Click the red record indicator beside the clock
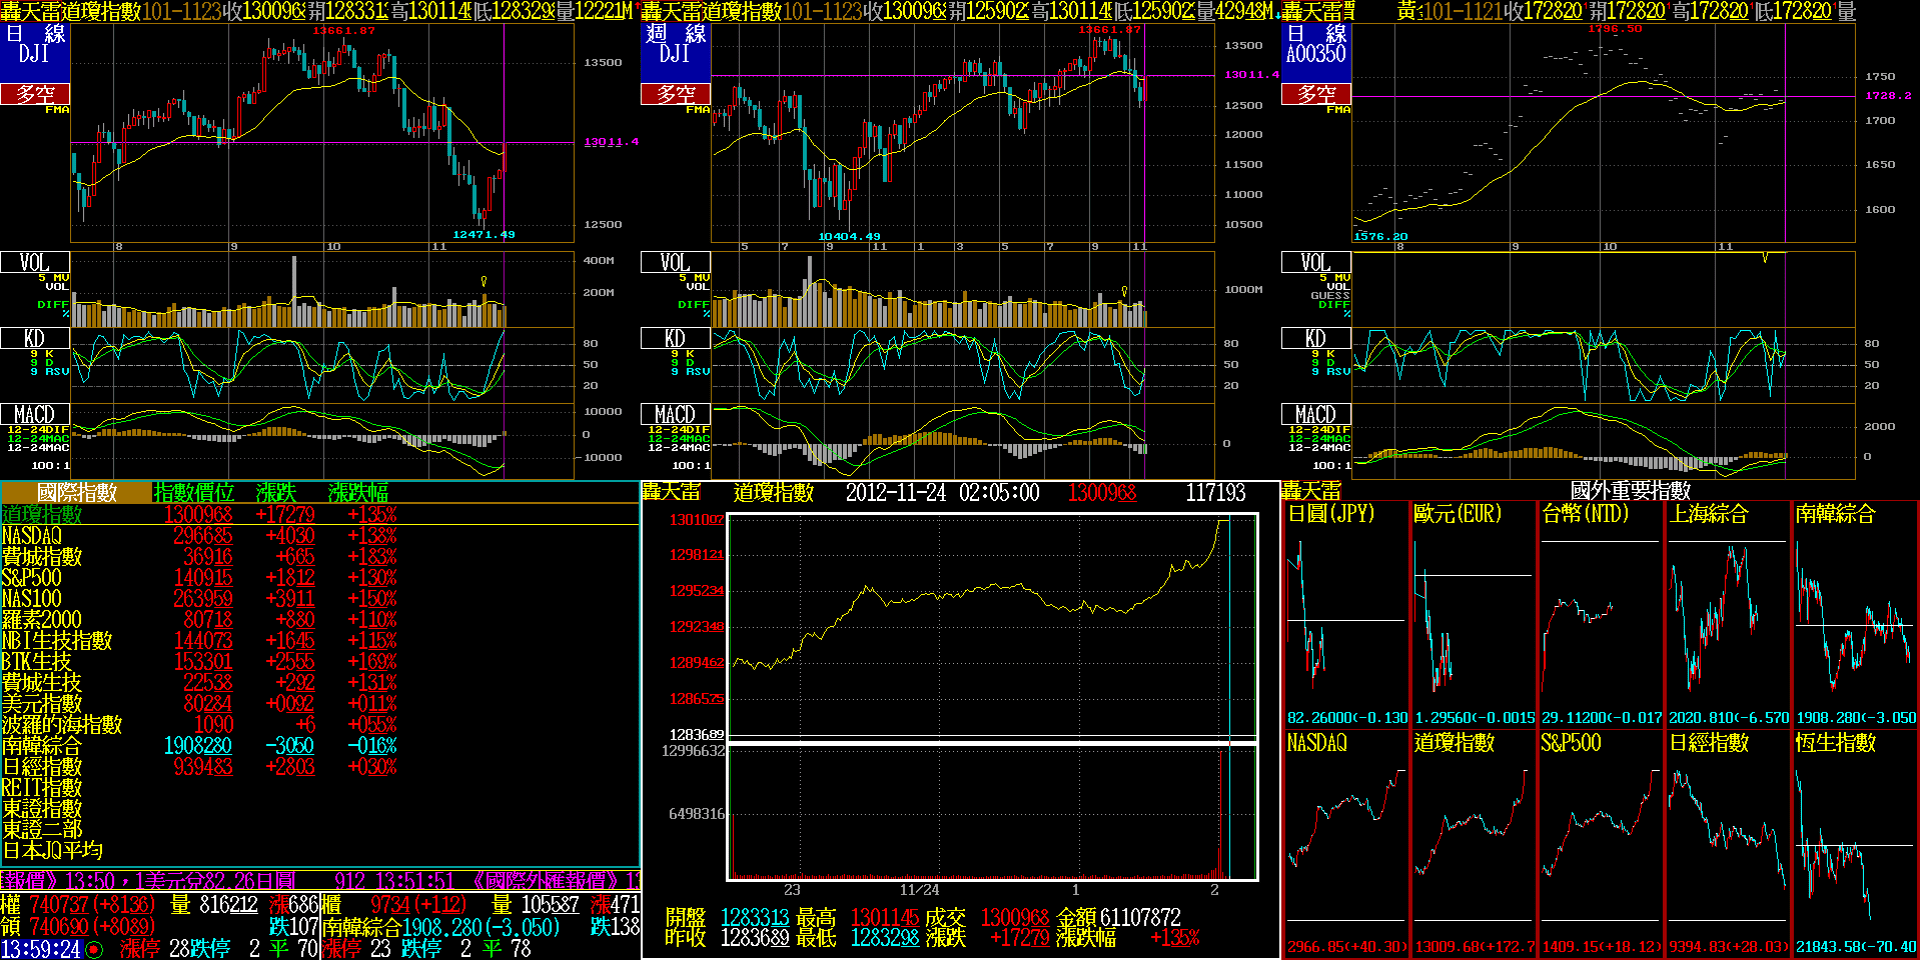1920x960 pixels. point(94,949)
